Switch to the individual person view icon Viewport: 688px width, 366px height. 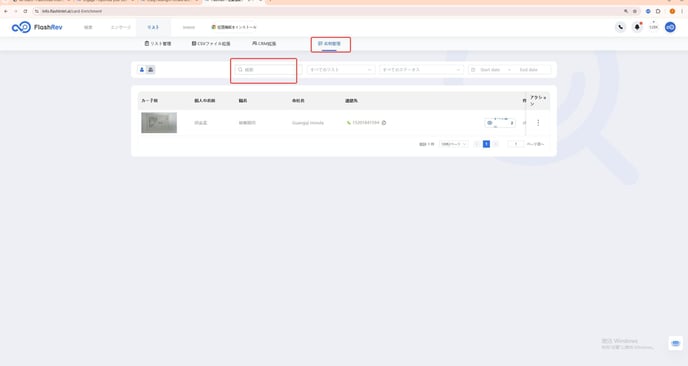pos(142,69)
